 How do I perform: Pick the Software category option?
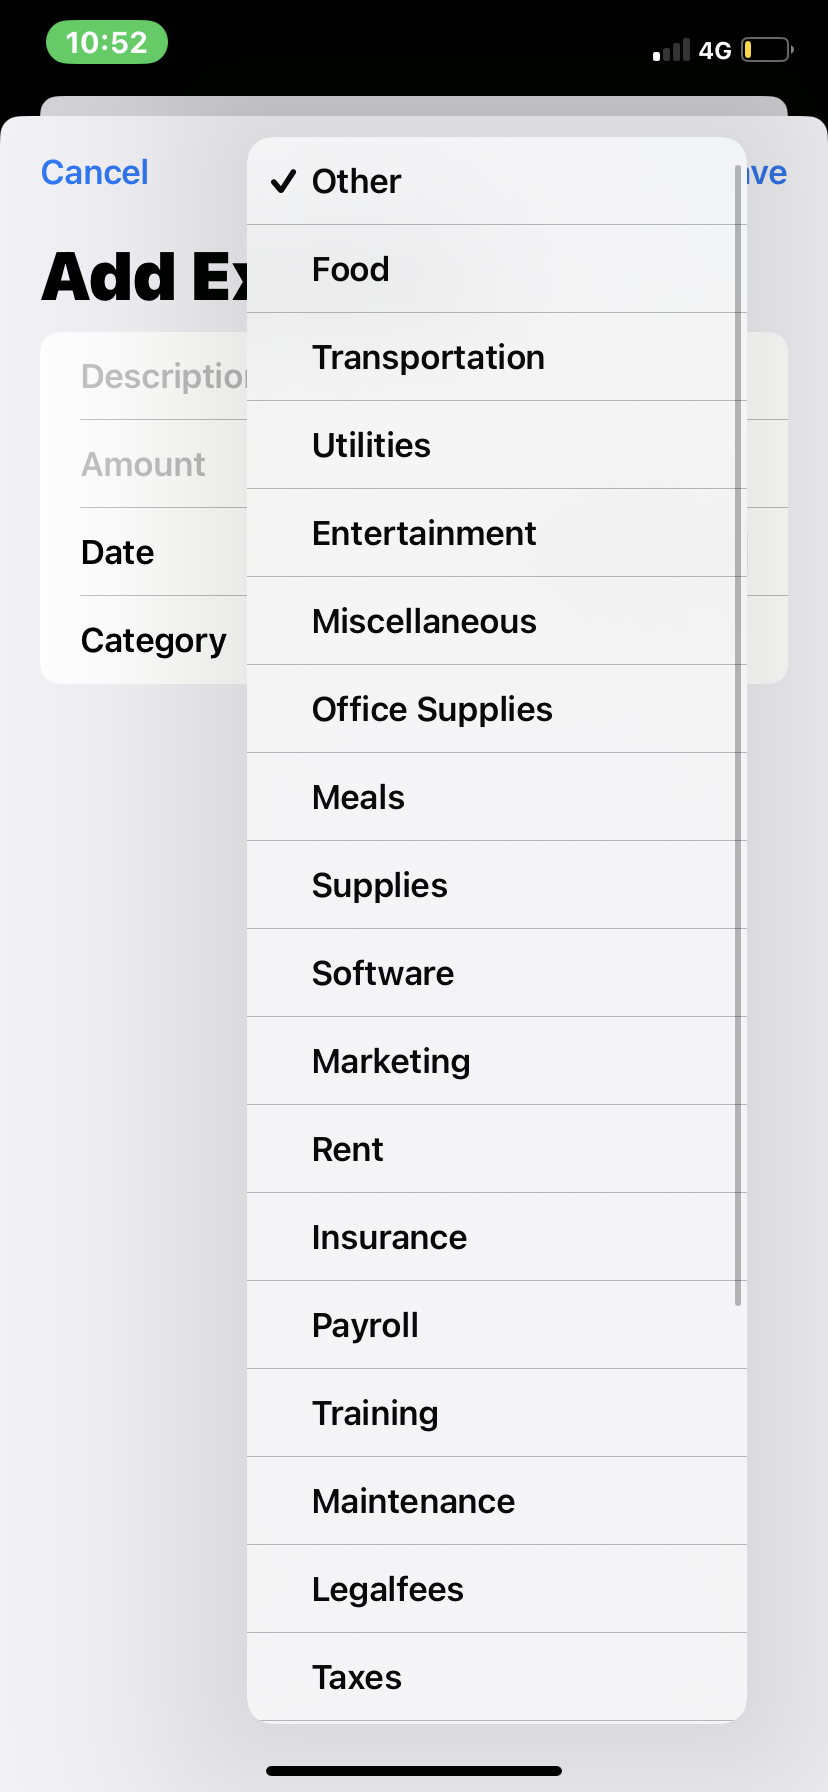(x=496, y=973)
